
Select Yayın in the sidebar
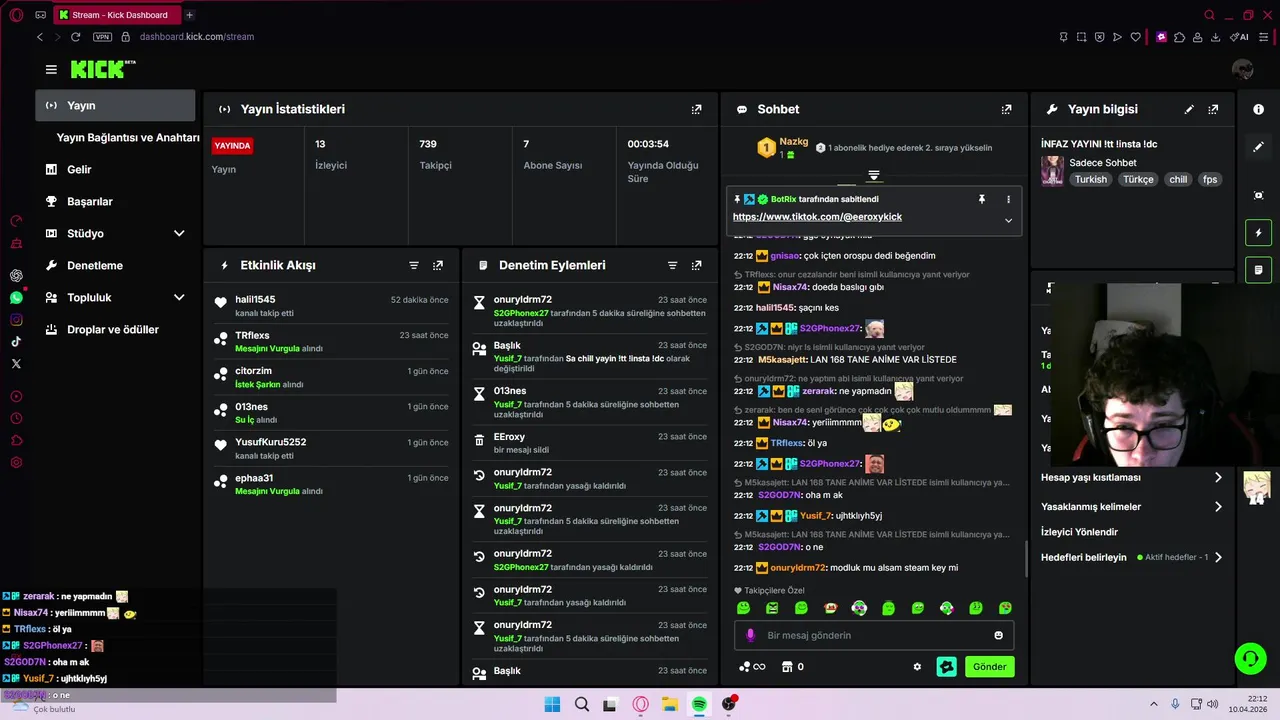(115, 105)
